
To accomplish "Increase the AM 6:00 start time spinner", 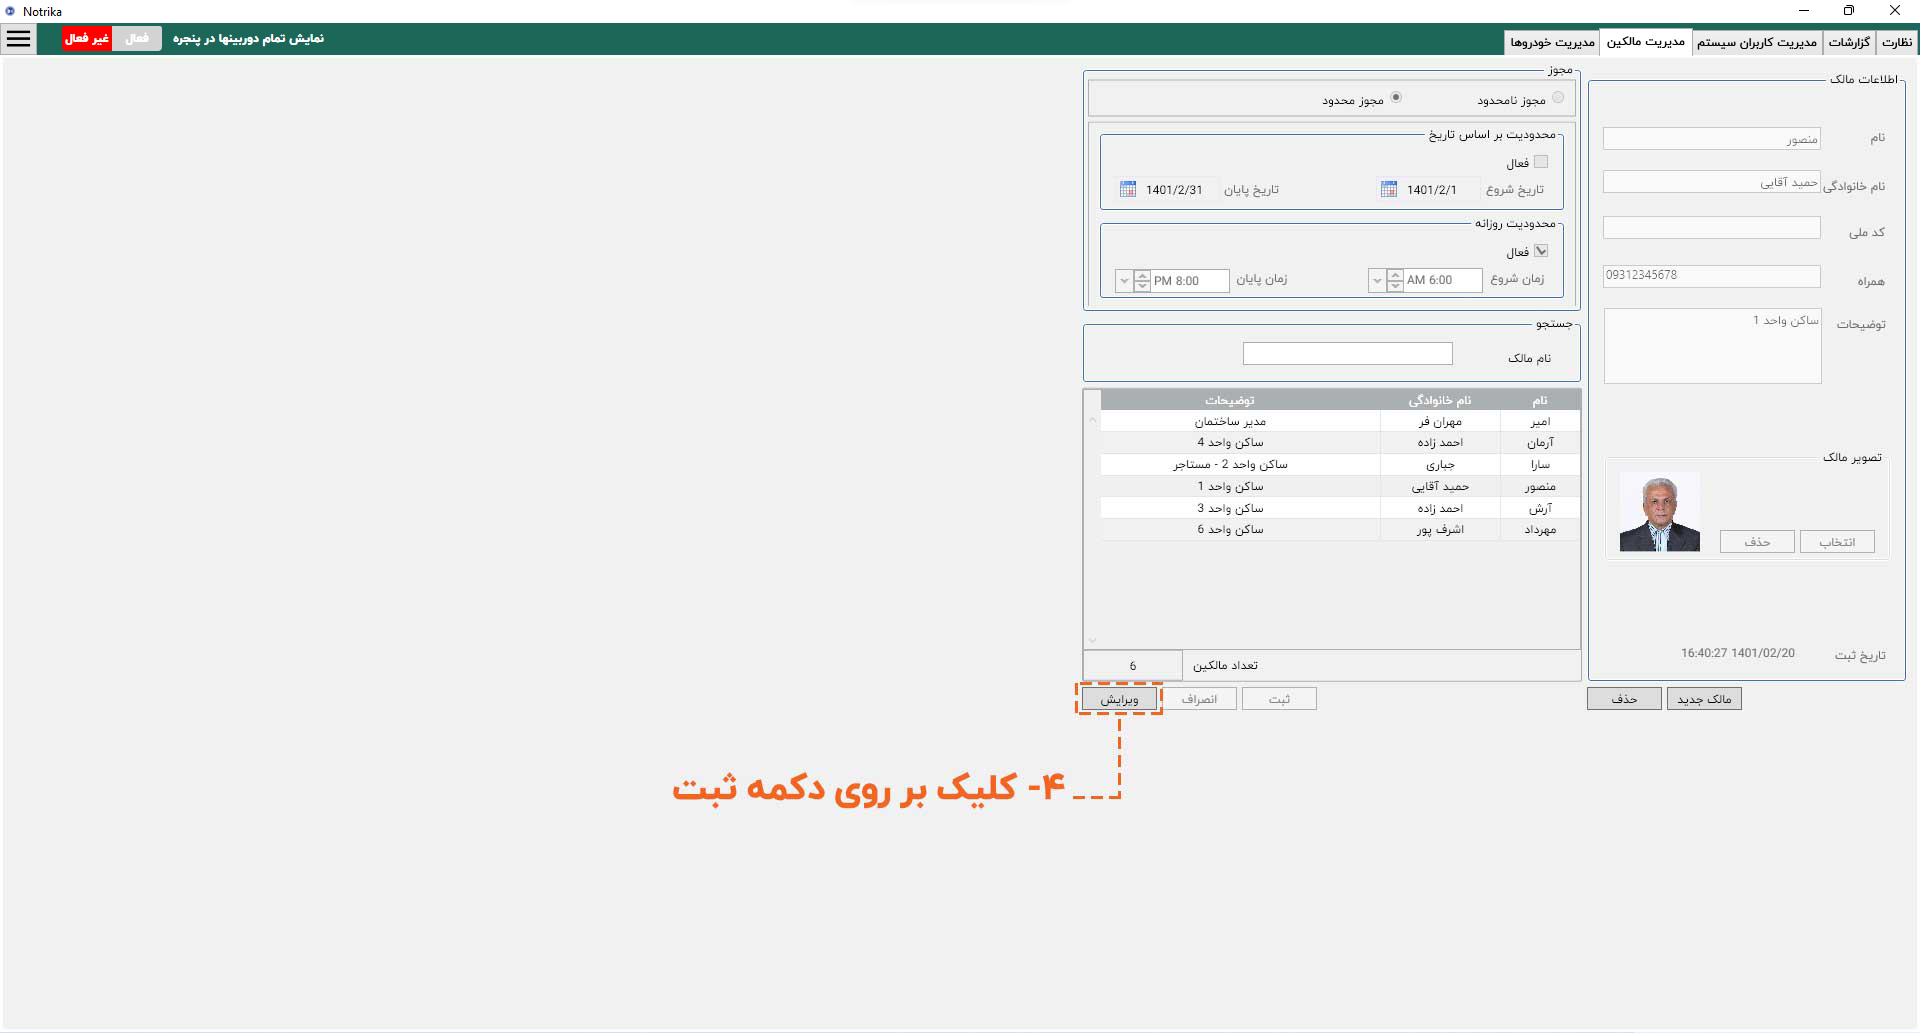I will tap(1395, 275).
